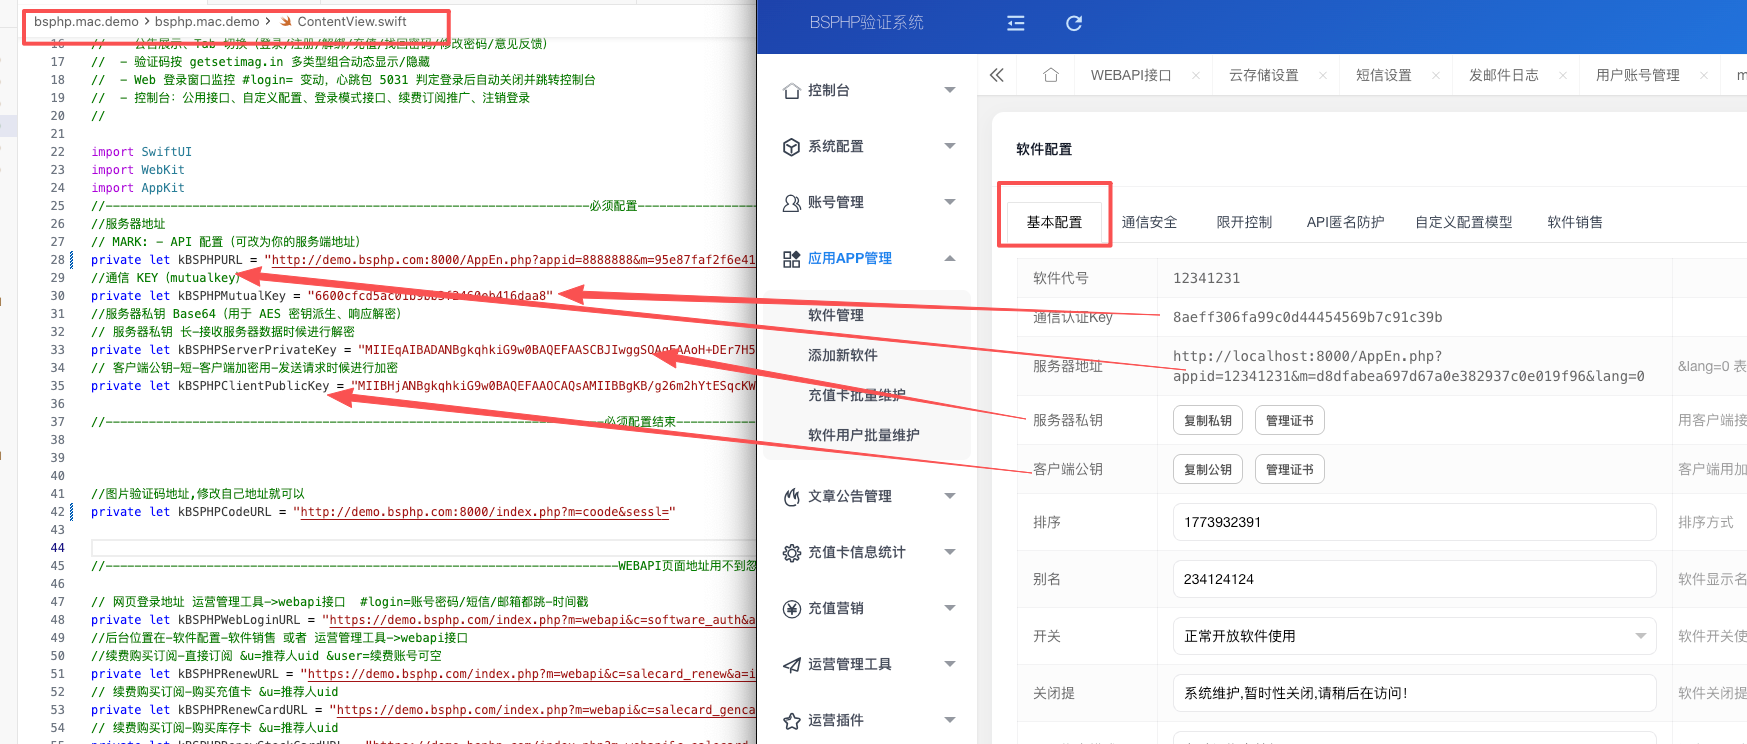Switch to the 限开控制 tab
Screen dimensions: 1747x744
tap(1244, 222)
